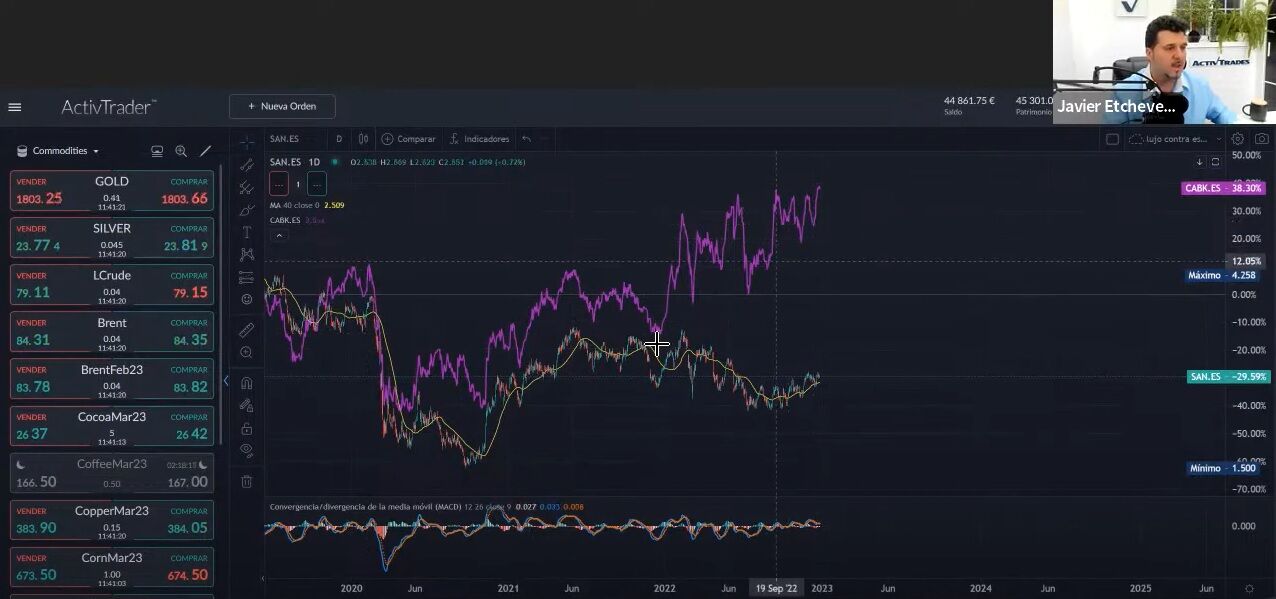Open the candlestick chart style selector
This screenshot has width=1276, height=599.
363,139
